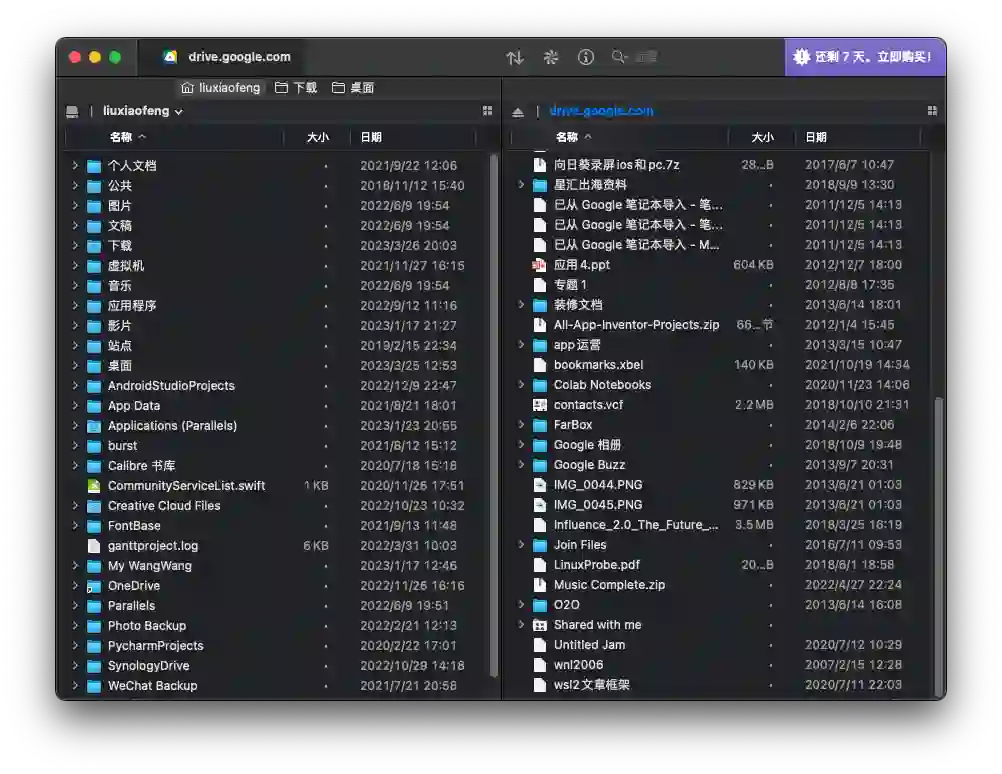Expand the AndroidStudioProjects folder
The width and height of the screenshot is (1002, 774).
tap(75, 385)
